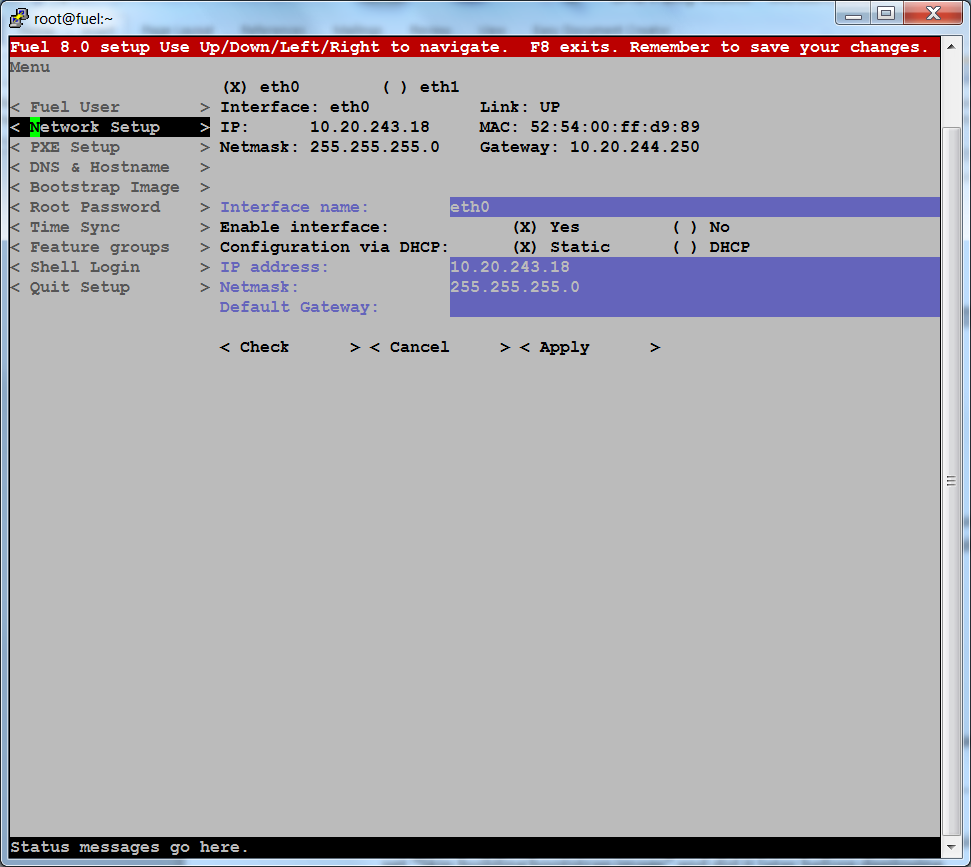Set Enable interface to No
The height and width of the screenshot is (867, 971).
tap(702, 227)
